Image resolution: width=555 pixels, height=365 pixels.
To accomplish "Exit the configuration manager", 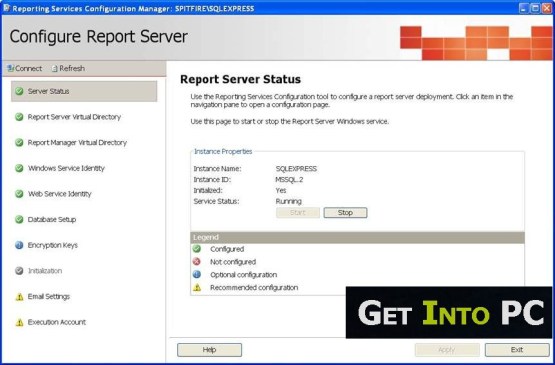I will pyautogui.click(x=517, y=350).
